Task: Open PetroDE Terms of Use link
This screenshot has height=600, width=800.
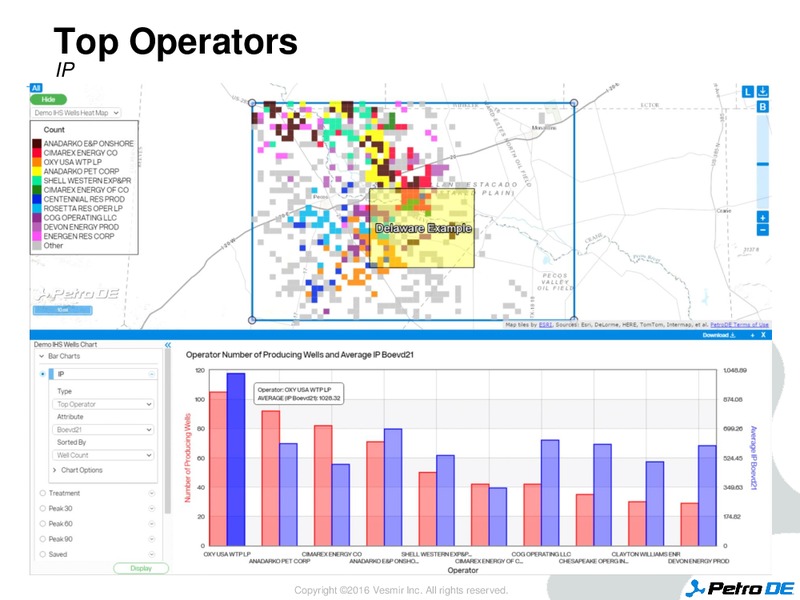Action: pyautogui.click(x=739, y=324)
